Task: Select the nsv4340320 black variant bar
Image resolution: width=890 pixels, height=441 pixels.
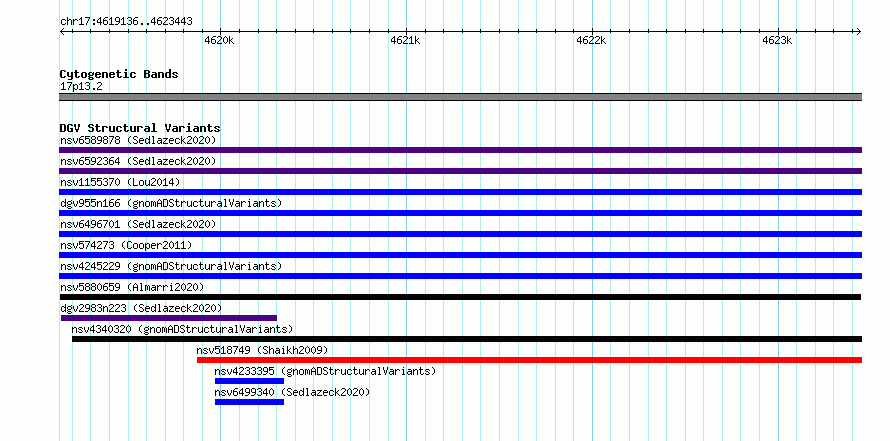Action: click(x=467, y=339)
